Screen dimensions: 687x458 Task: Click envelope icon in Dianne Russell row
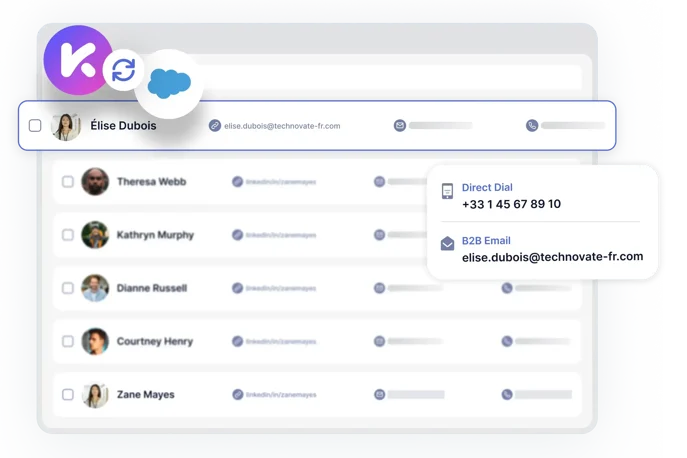[379, 288]
